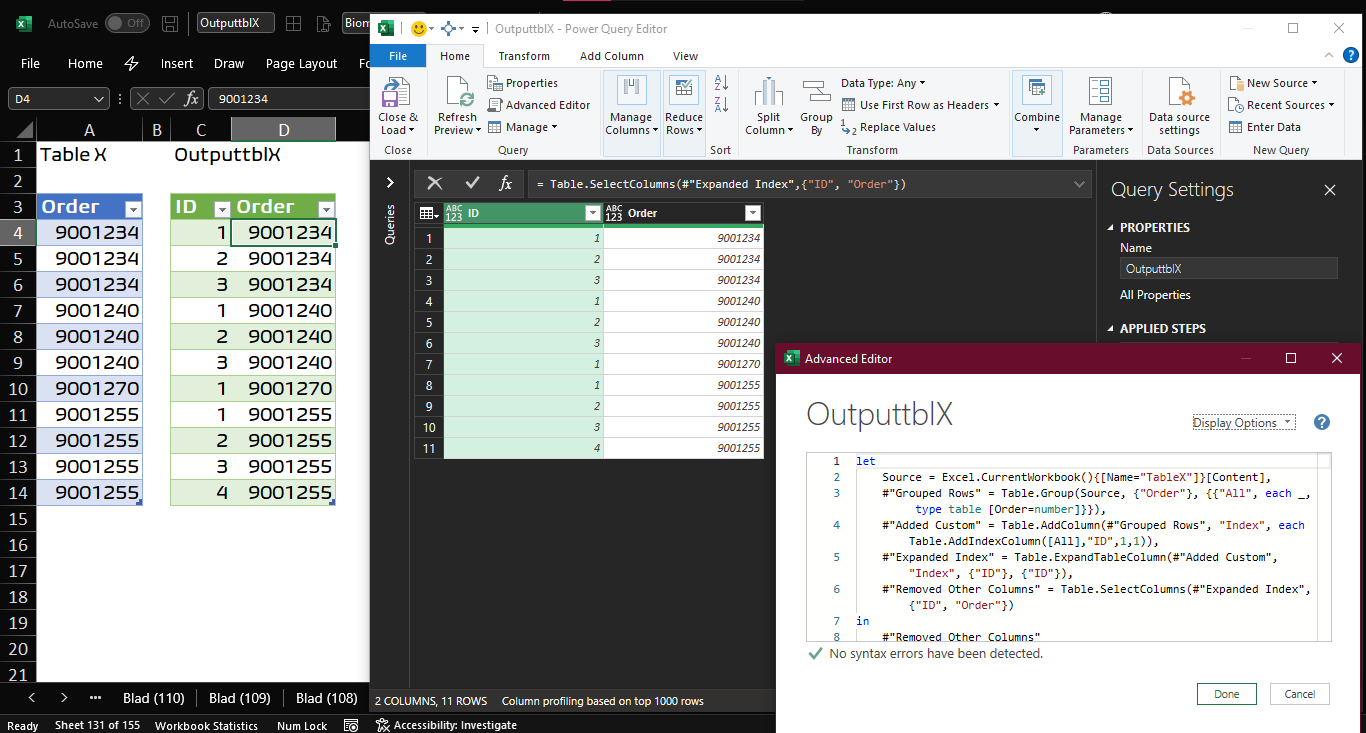The width and height of the screenshot is (1366, 733).
Task: Open the All Properties link
Action: (1155, 295)
